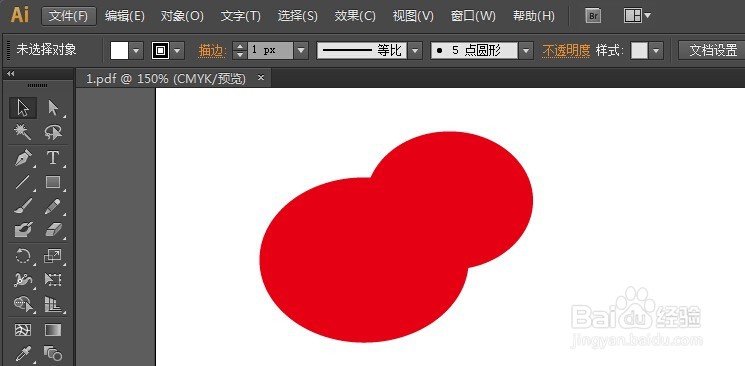The width and height of the screenshot is (745, 366).
Task: Click the 样式 graphic style swatch
Action: pos(639,50)
